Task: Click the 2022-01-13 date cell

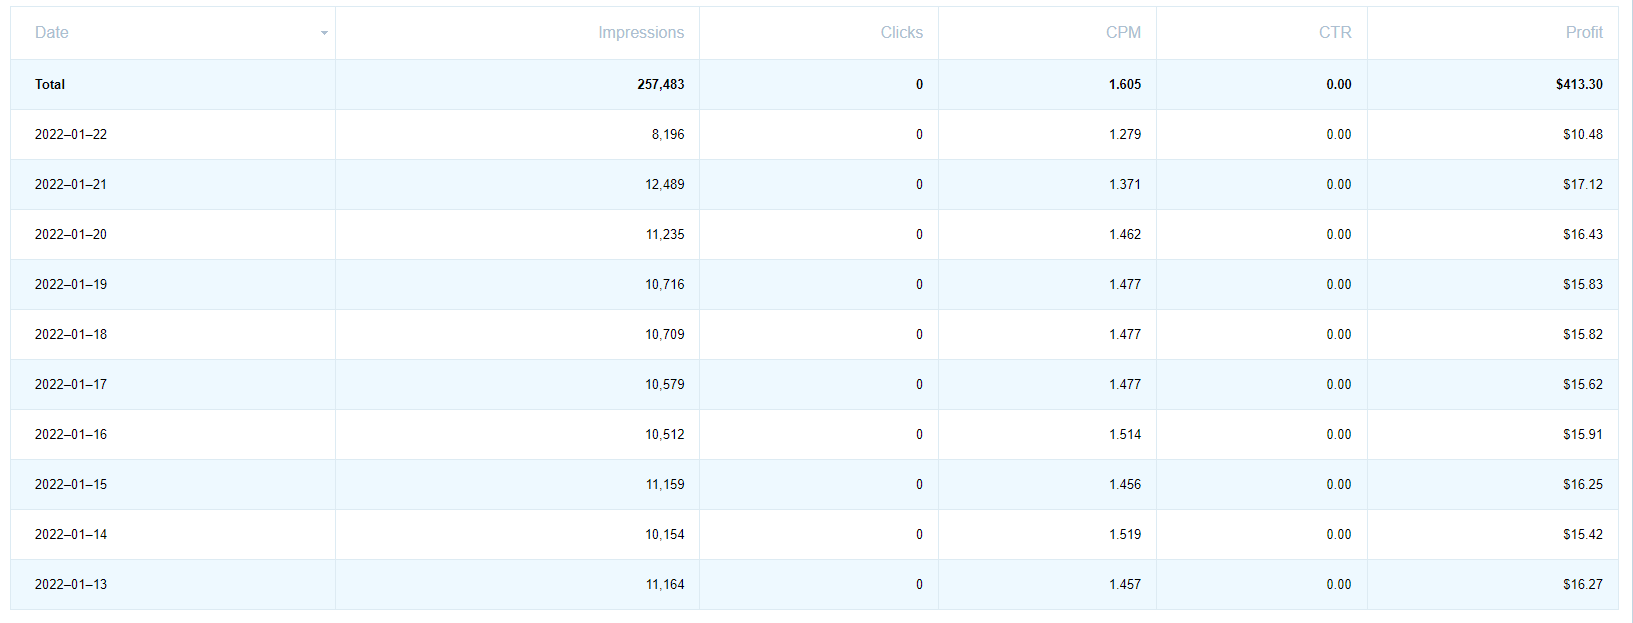Action: click(x=71, y=585)
